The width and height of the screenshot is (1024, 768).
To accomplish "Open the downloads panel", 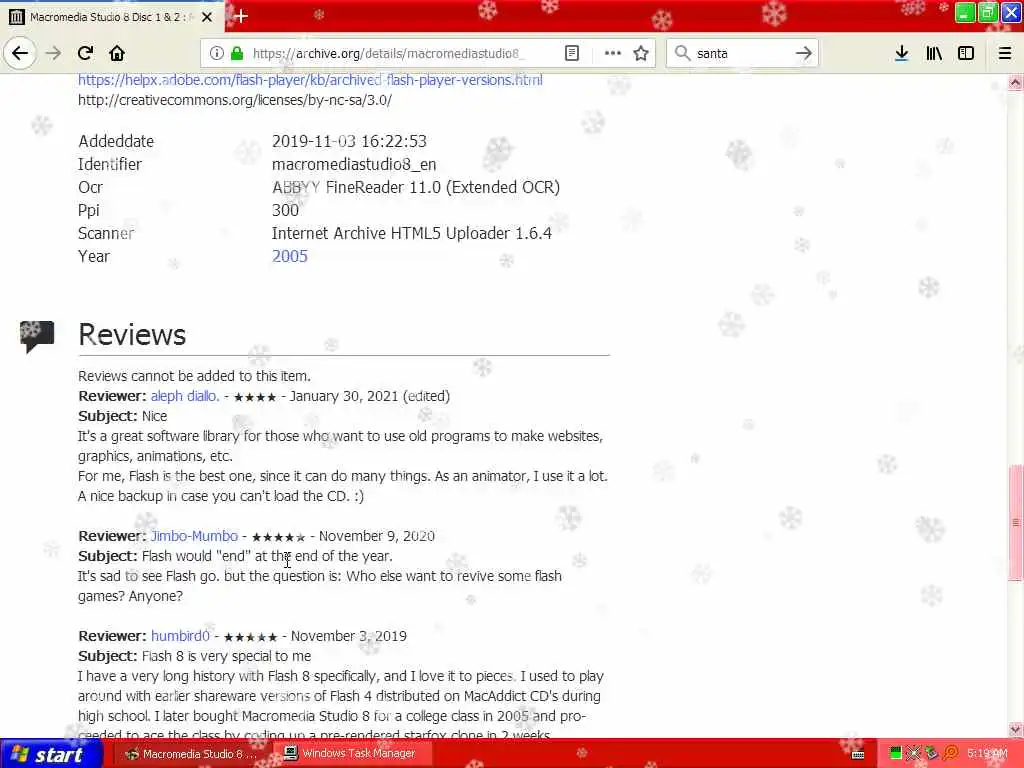I will pyautogui.click(x=902, y=53).
